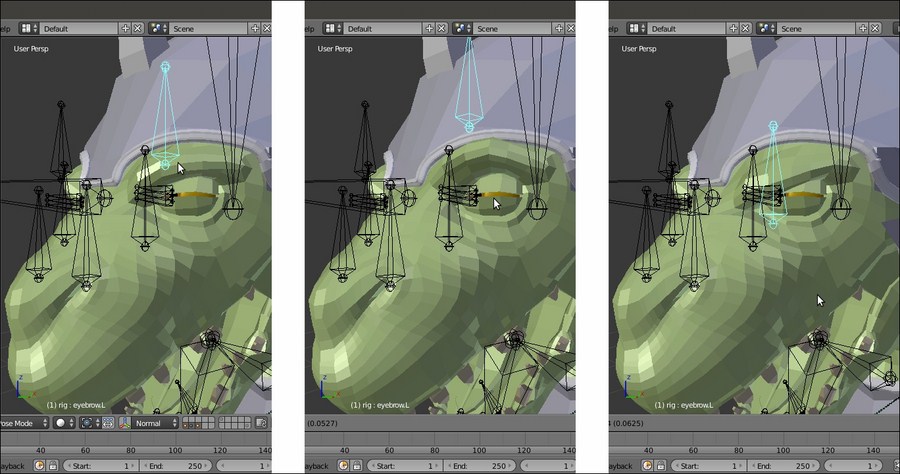900x474 pixels.
Task: Add a new scene in right screenshot
Action: pos(863,28)
